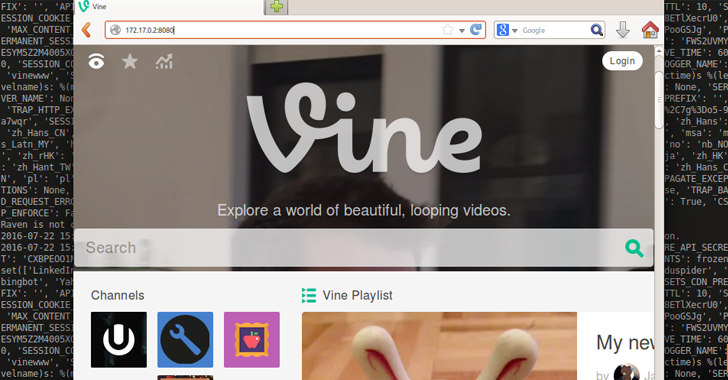The width and height of the screenshot is (728, 380).
Task: Focus the address bar with 172.17.0.2:8080
Action: (x=283, y=30)
